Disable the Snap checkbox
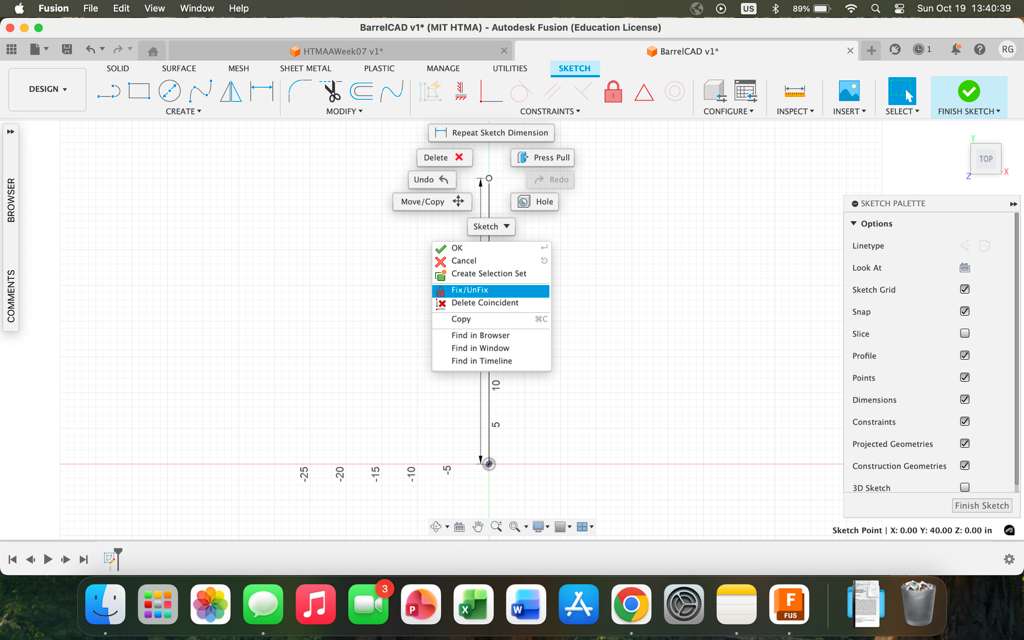The width and height of the screenshot is (1024, 640). click(964, 312)
